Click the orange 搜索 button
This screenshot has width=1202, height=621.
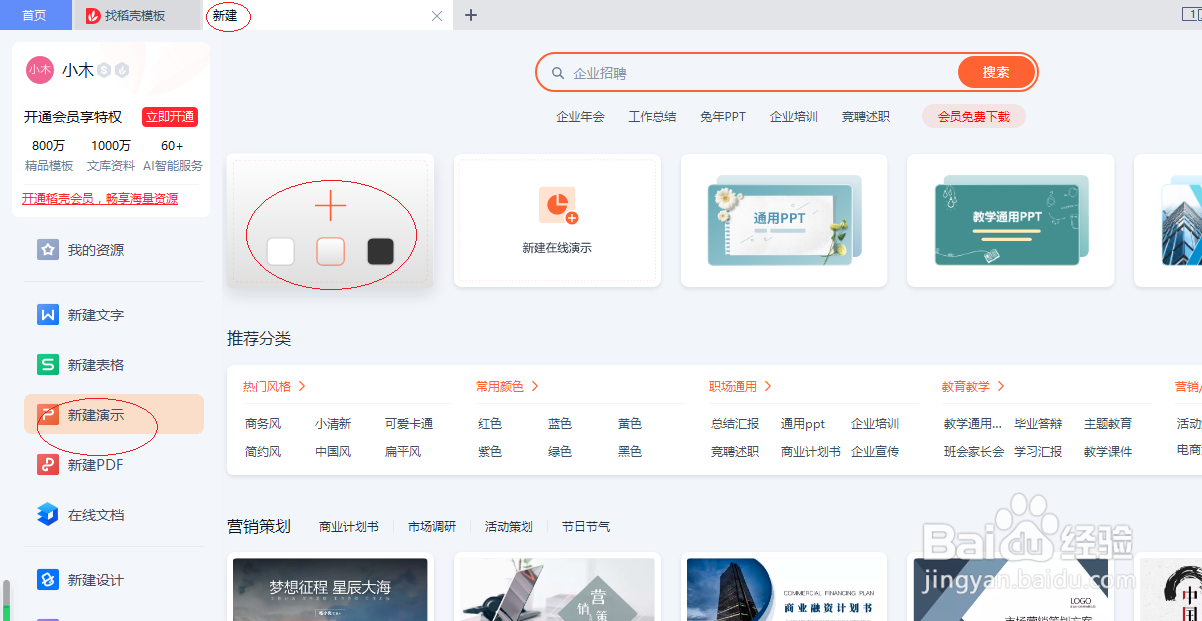[996, 72]
